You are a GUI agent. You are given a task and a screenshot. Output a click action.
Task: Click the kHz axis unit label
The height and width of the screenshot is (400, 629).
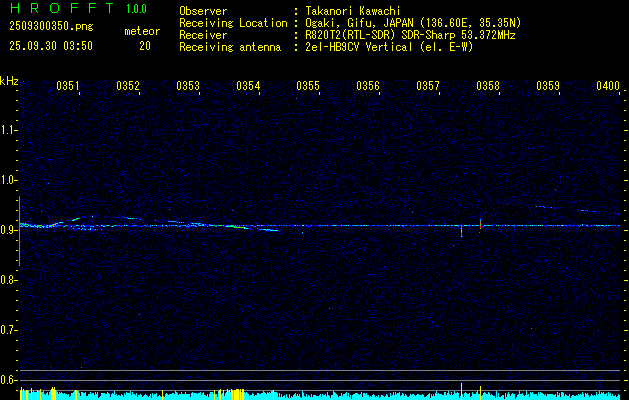click(9, 81)
